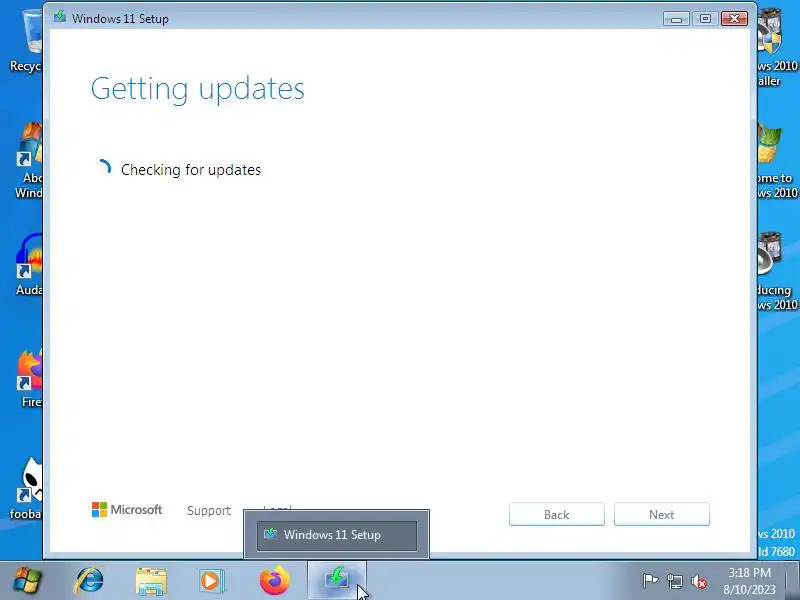Click the Next button in Setup
Screen dimensions: 800x600
[x=662, y=514]
